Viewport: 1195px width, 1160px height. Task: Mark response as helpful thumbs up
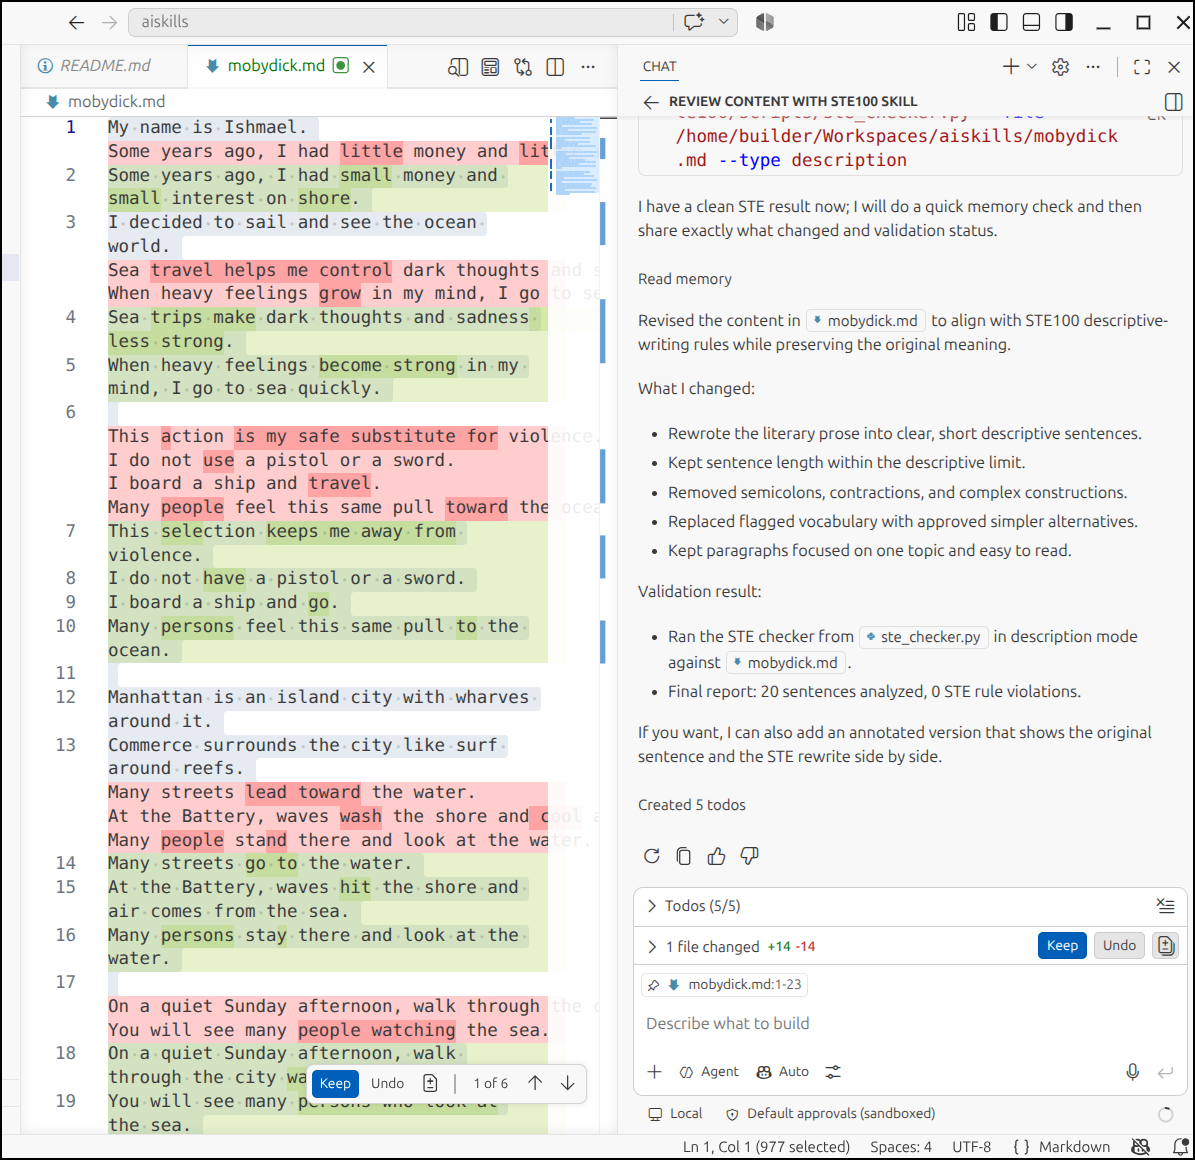[716, 856]
